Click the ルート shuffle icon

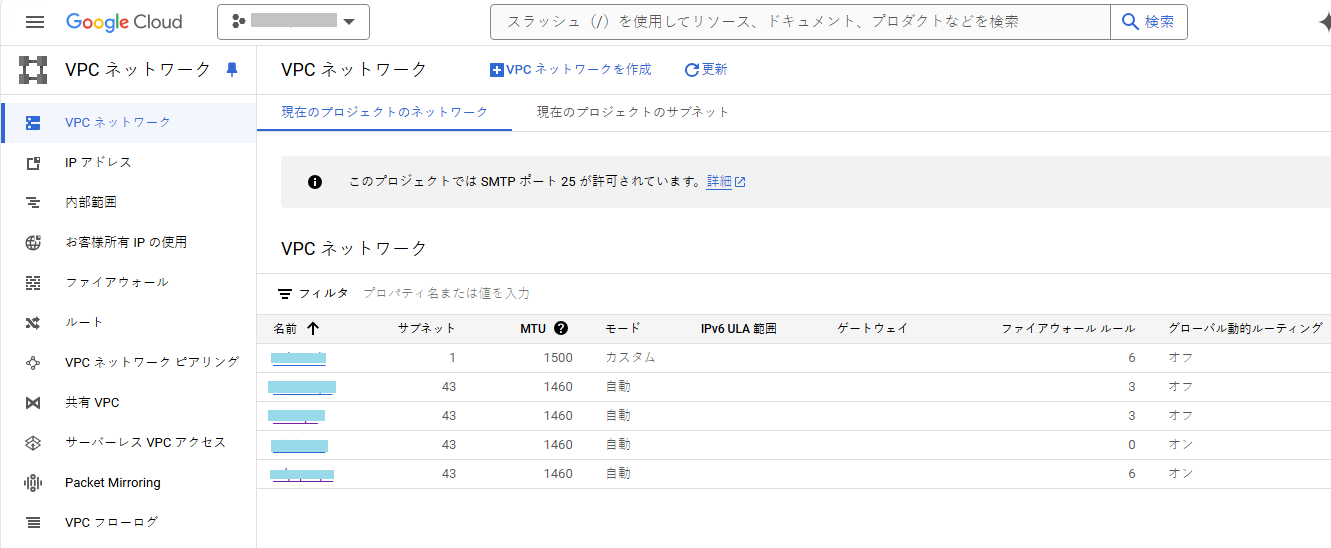click(x=33, y=323)
